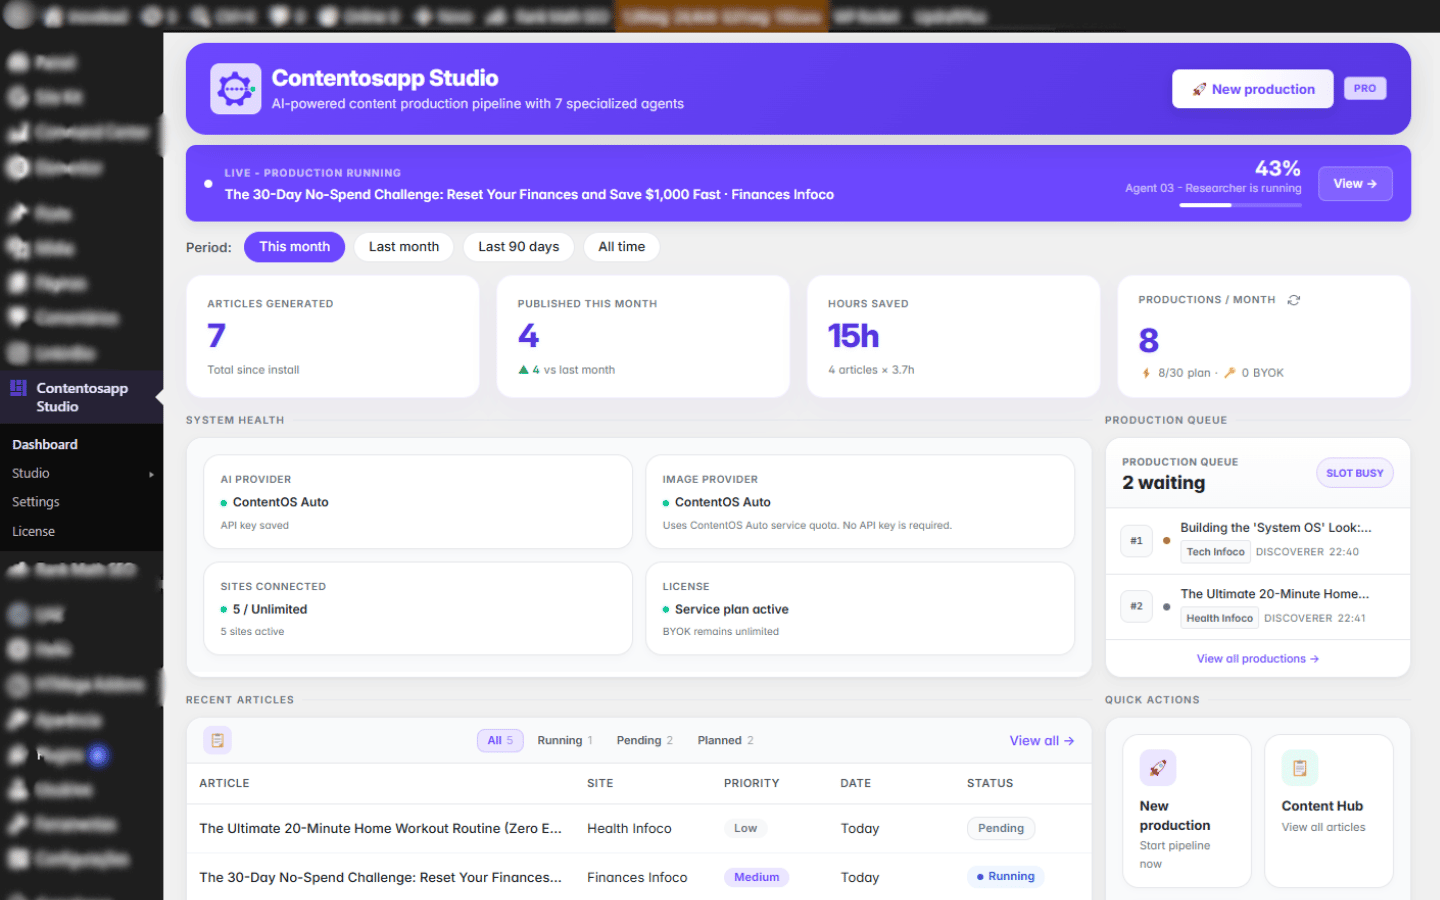Click the License Service plan active card

point(860,608)
